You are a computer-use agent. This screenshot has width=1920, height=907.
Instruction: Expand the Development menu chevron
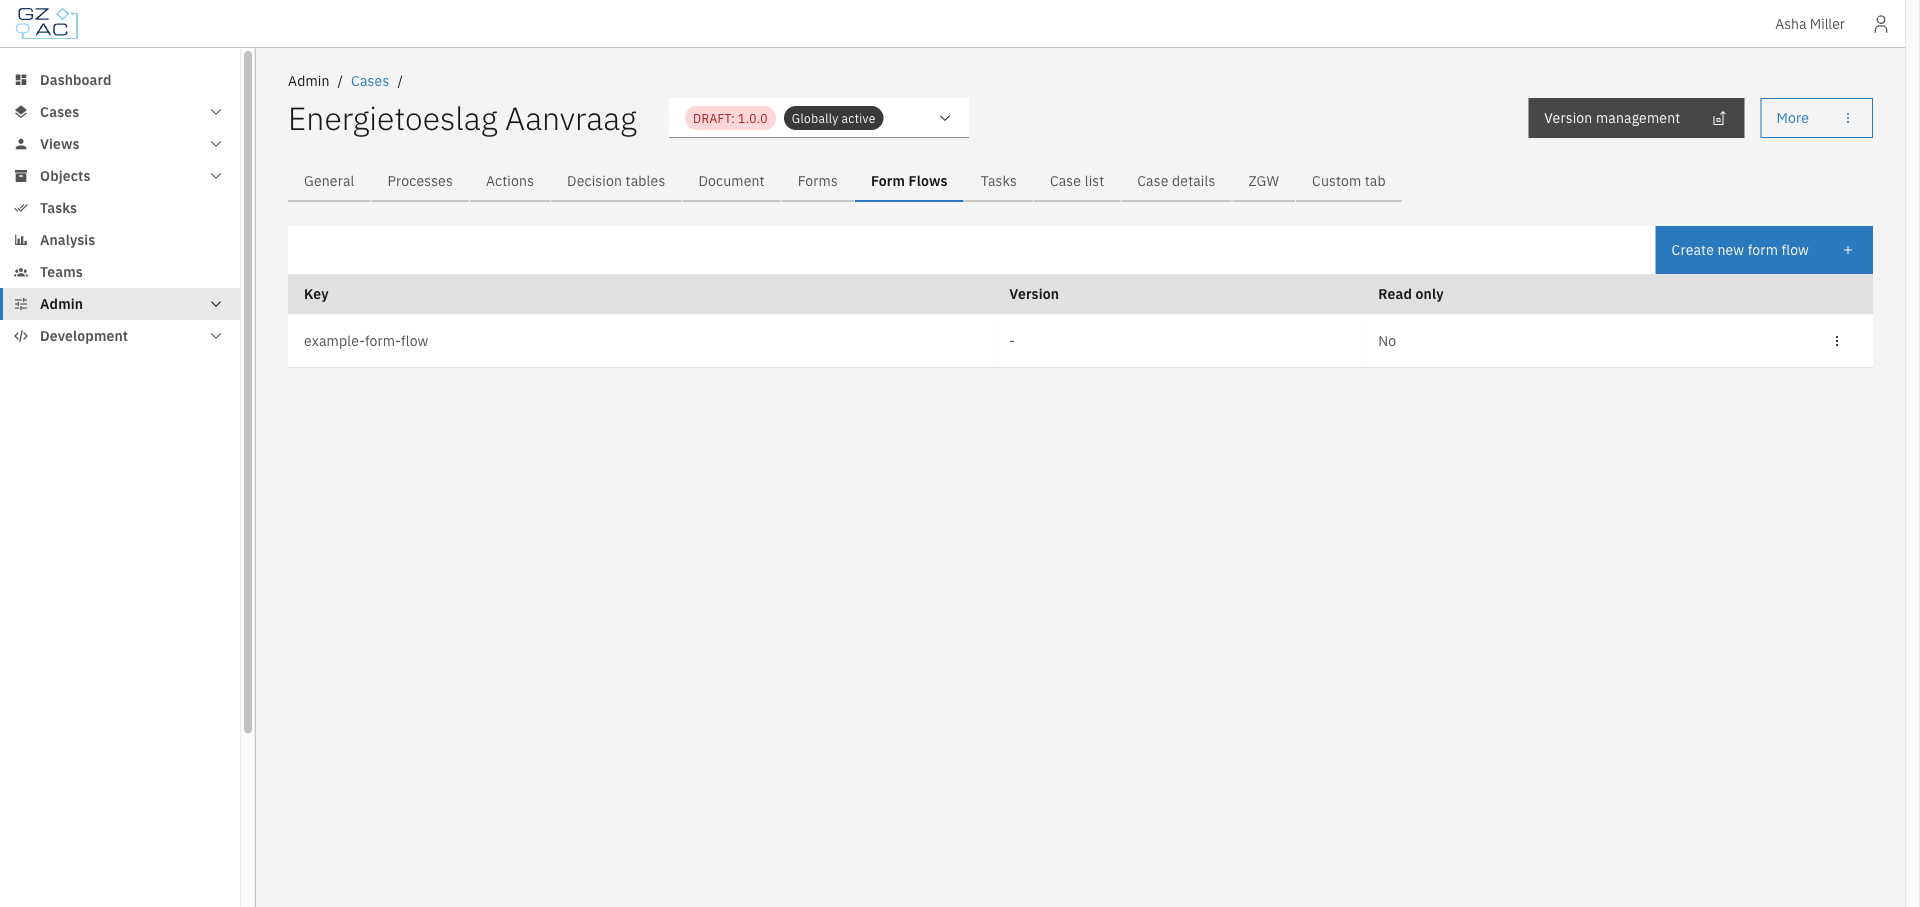click(216, 336)
